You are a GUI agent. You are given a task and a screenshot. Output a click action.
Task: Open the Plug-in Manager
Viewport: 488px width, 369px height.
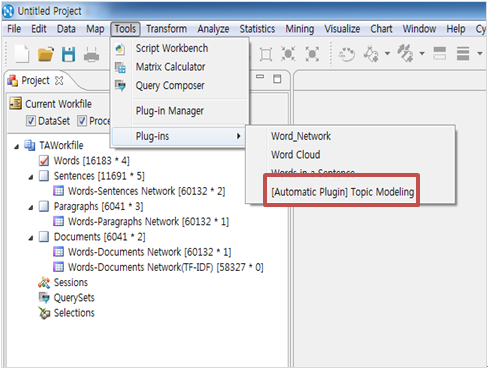click(169, 111)
